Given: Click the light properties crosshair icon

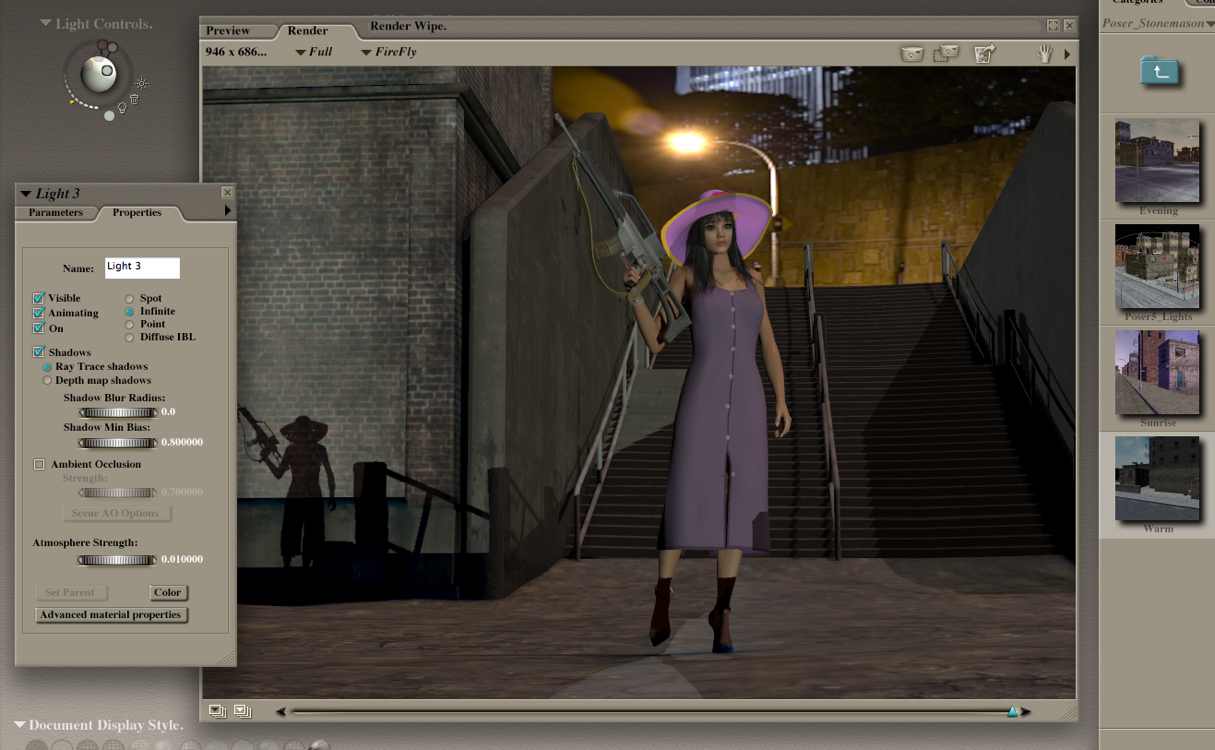Looking at the screenshot, I should [142, 83].
